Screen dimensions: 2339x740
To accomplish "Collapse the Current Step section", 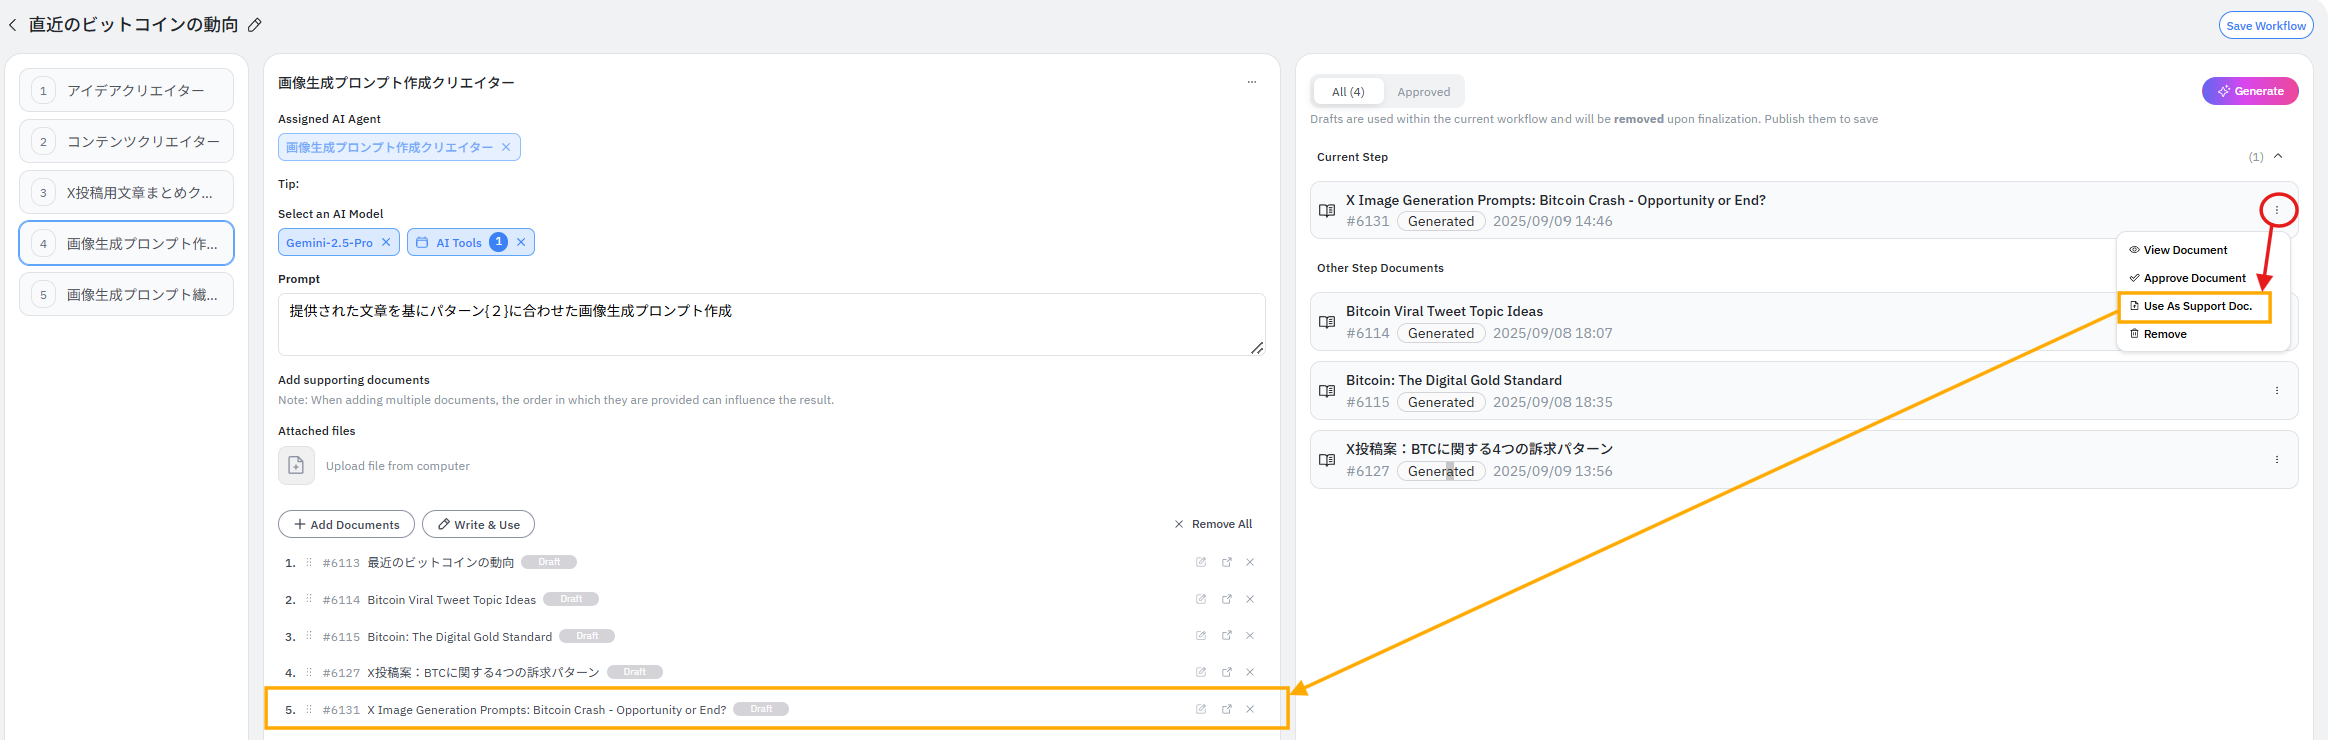I will point(2278,157).
